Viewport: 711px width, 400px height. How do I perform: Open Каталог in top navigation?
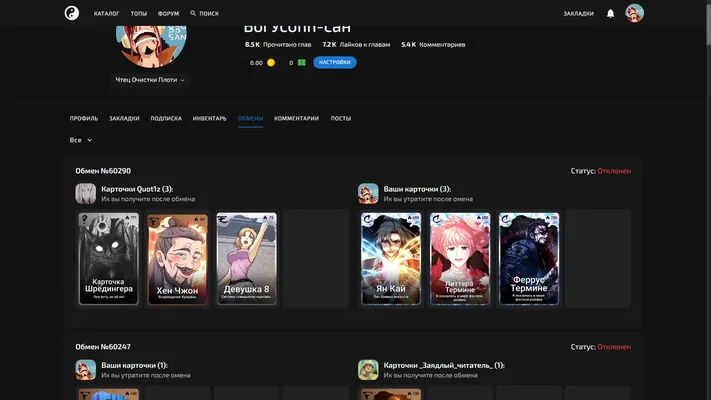tap(107, 14)
